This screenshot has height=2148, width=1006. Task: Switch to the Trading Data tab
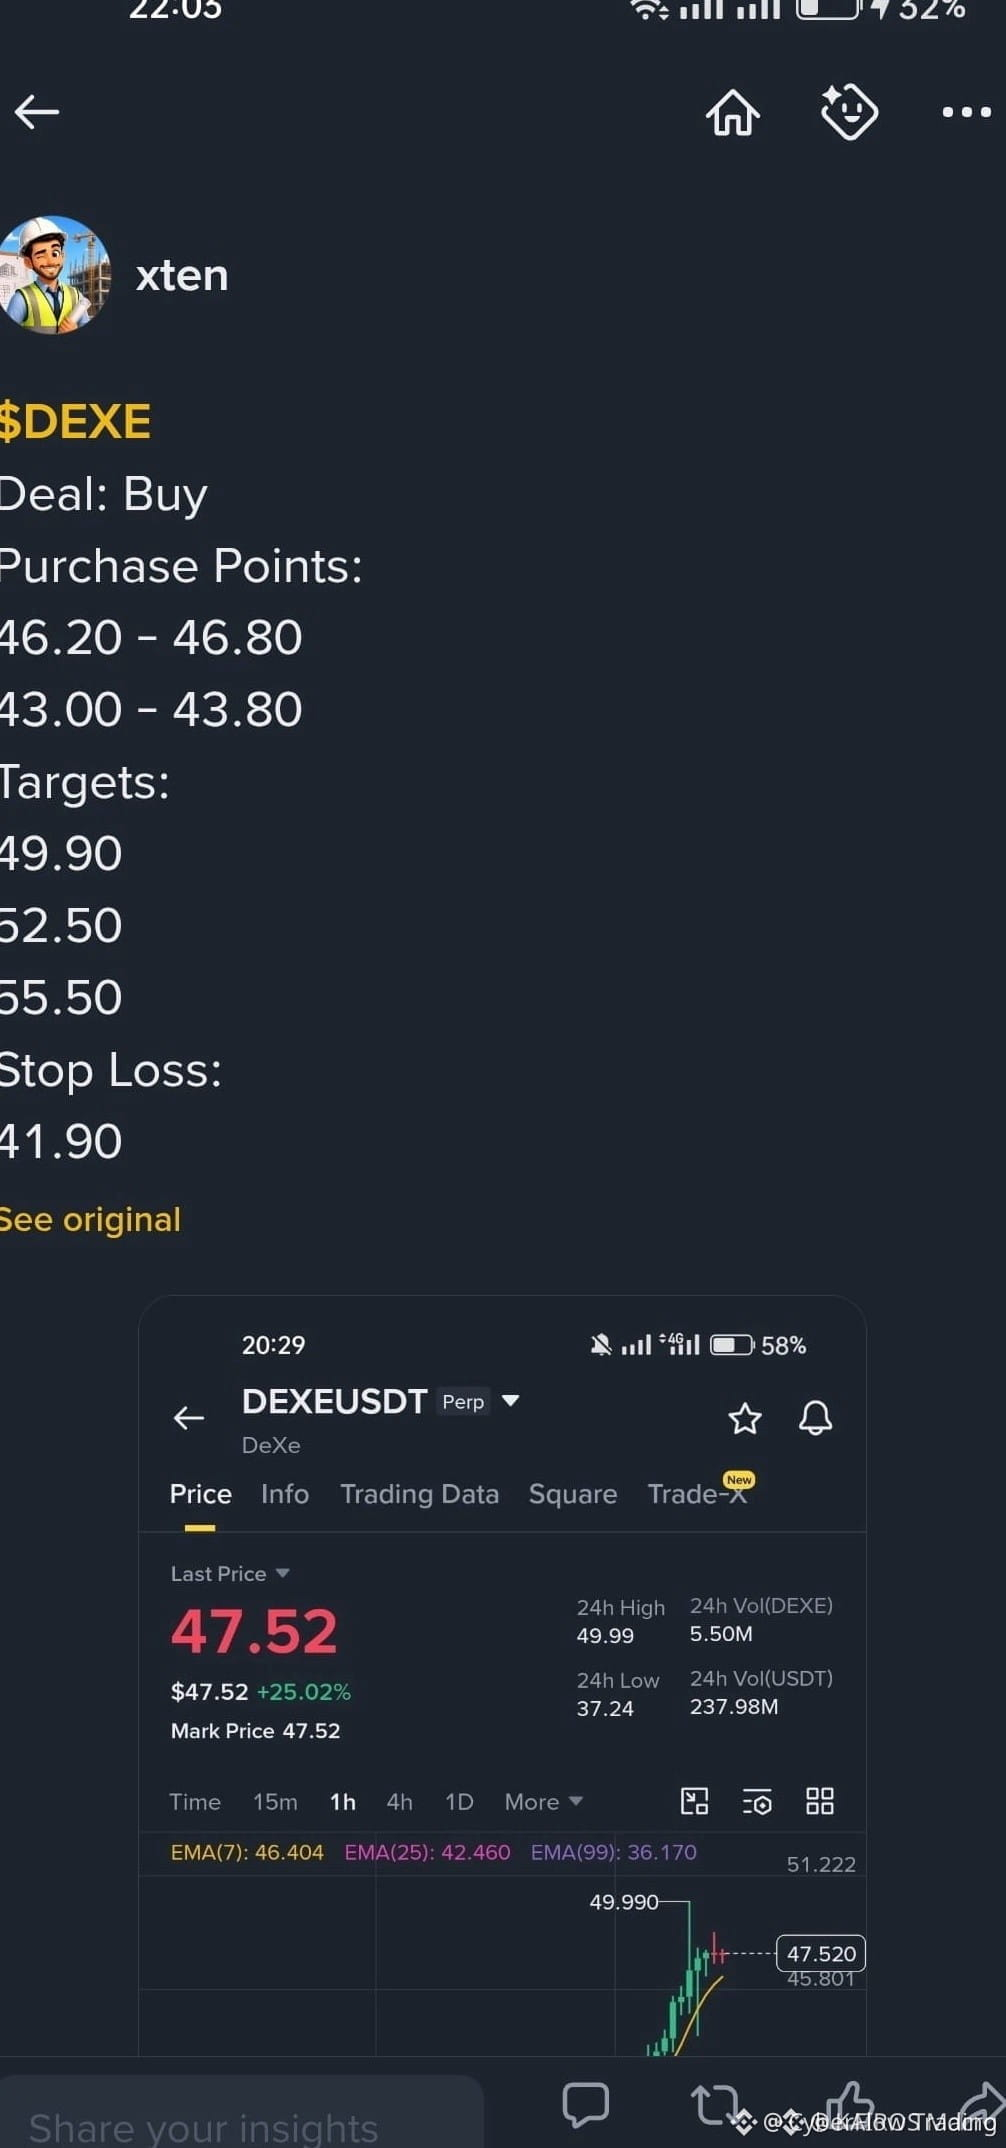tap(419, 1494)
